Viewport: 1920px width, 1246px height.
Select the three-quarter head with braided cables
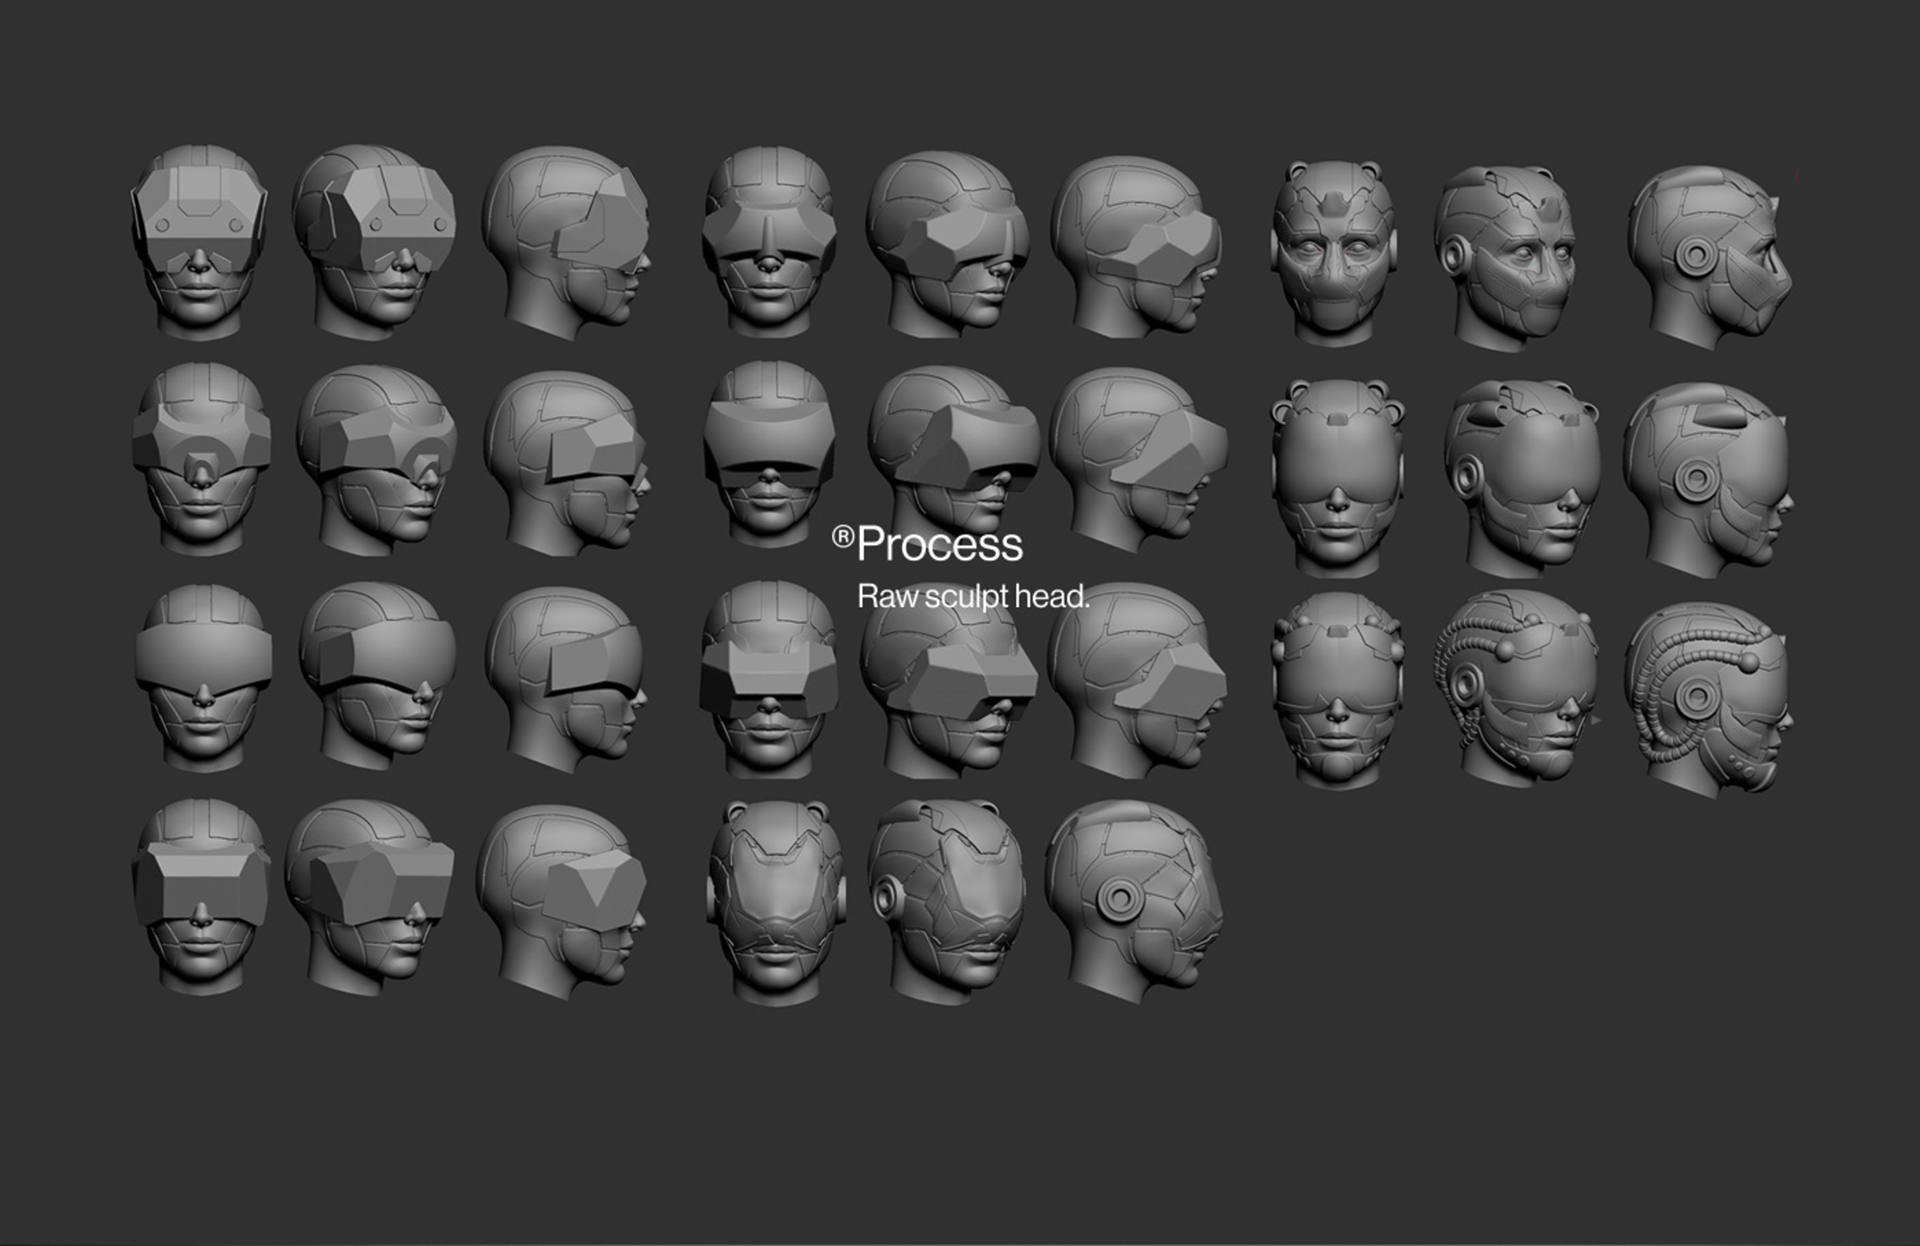click(1519, 688)
